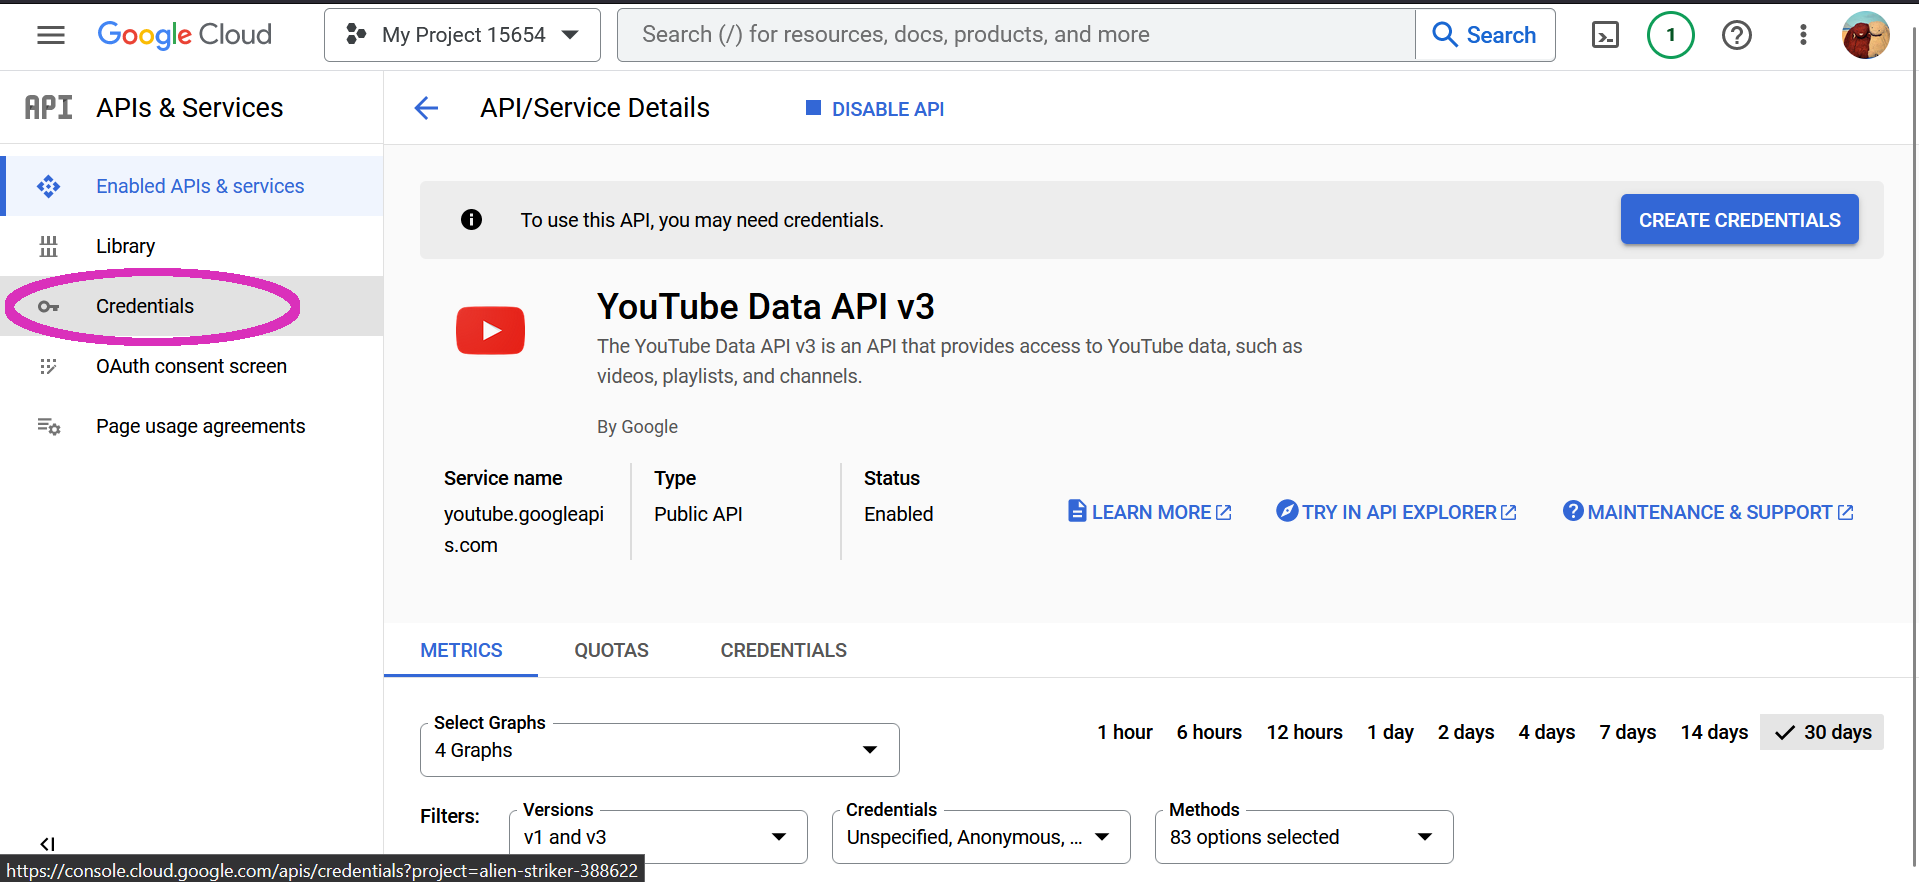The height and width of the screenshot is (882, 1919).
Task: Open the Methods filter dropdown
Action: [1303, 837]
